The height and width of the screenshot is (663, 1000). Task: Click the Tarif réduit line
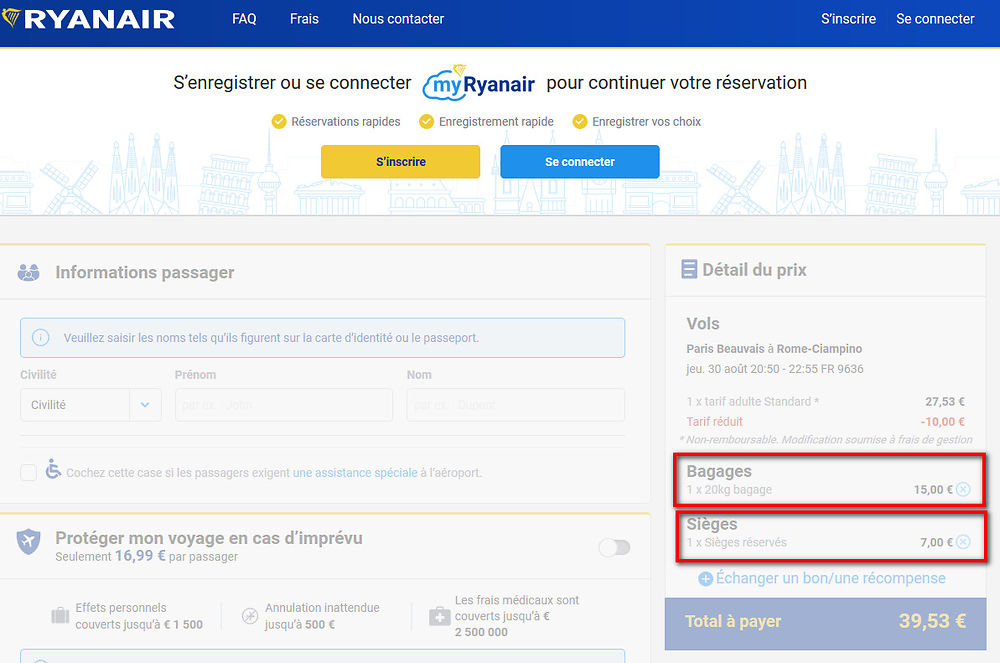pyautogui.click(x=825, y=421)
